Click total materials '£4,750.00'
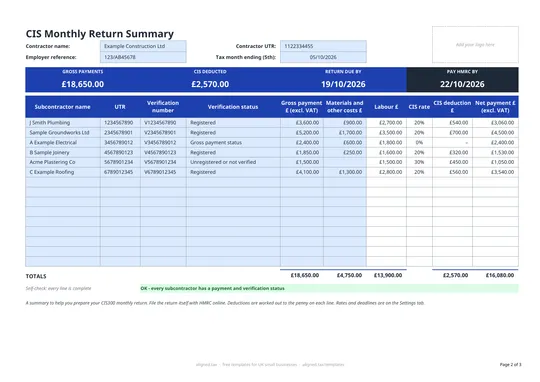 [x=349, y=275]
